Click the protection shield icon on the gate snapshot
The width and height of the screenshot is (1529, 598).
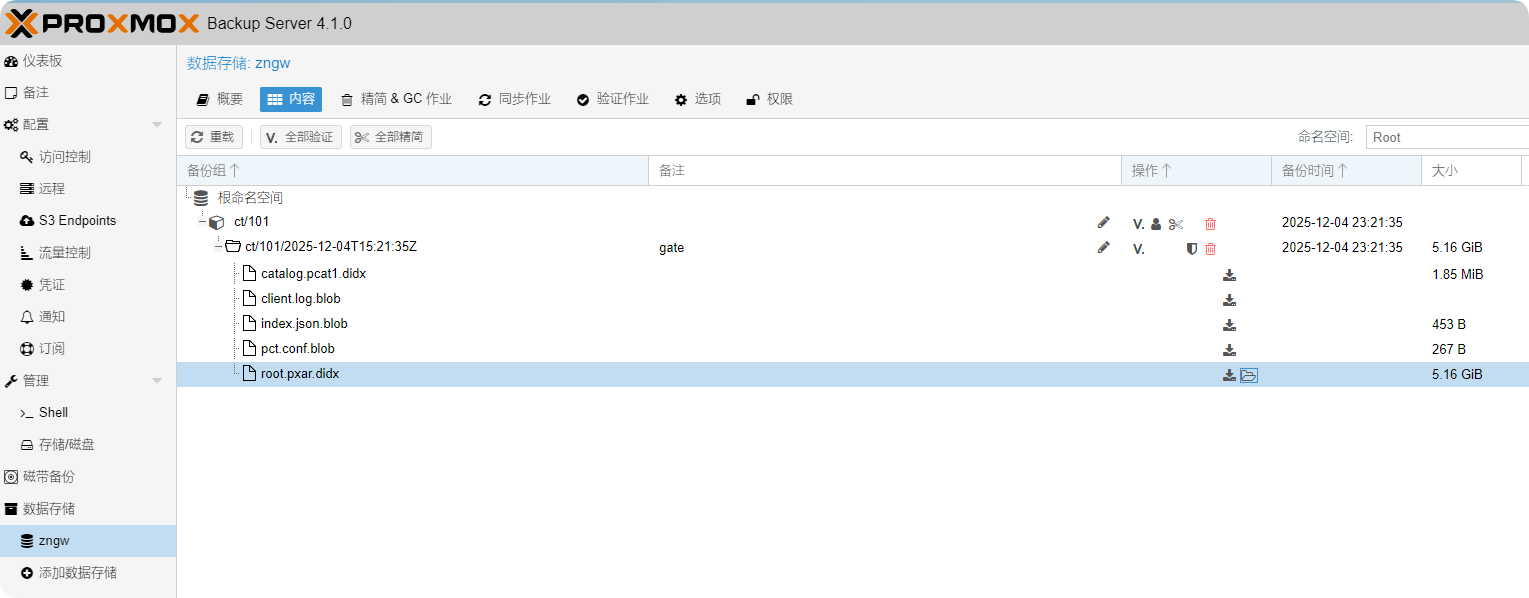pyautogui.click(x=1191, y=249)
